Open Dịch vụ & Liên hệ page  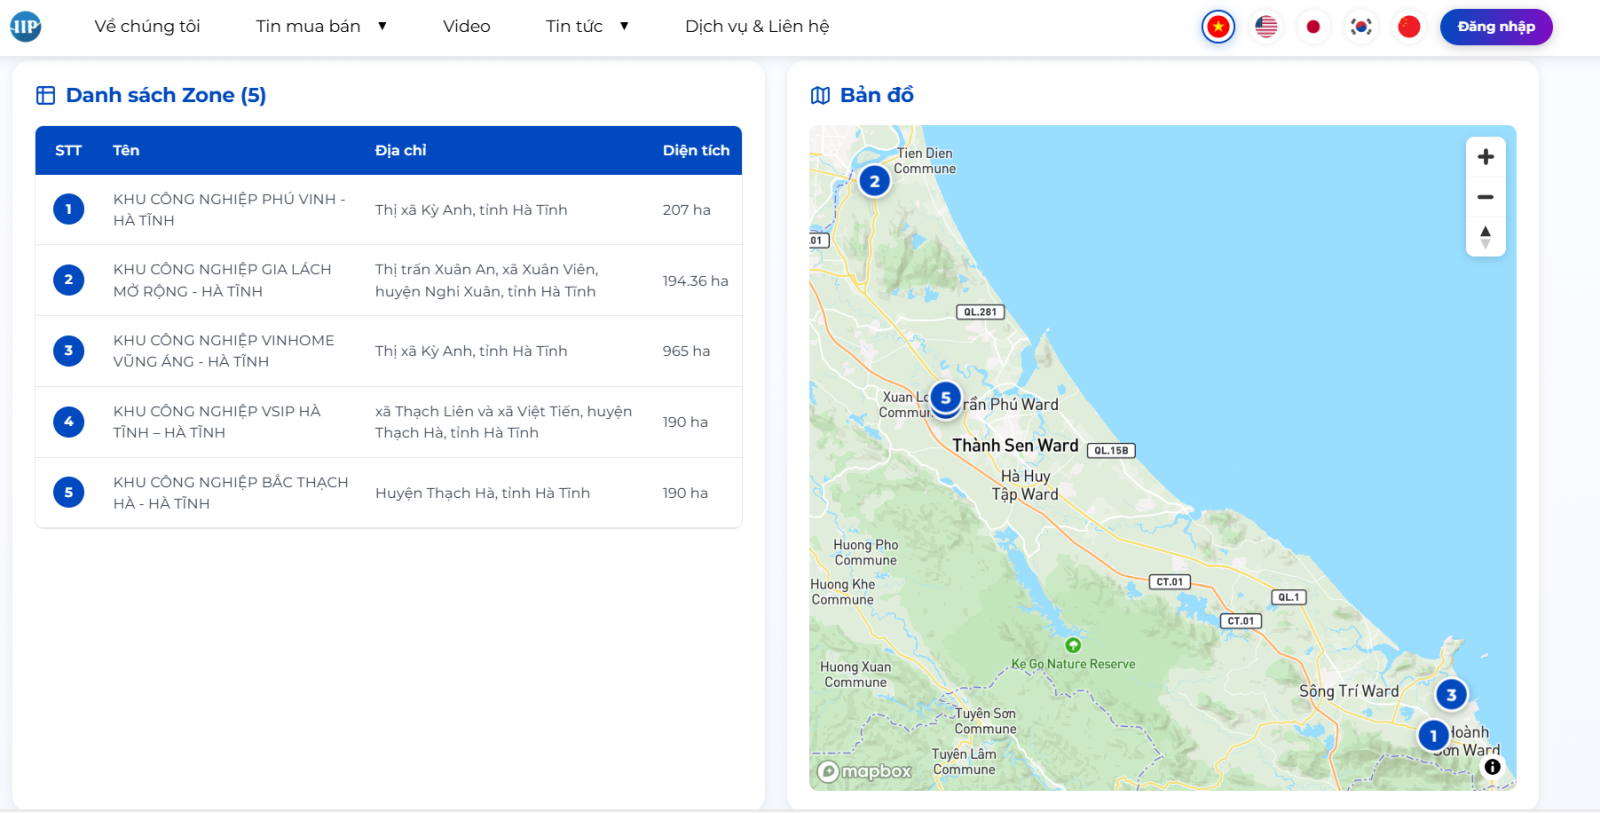tap(757, 26)
